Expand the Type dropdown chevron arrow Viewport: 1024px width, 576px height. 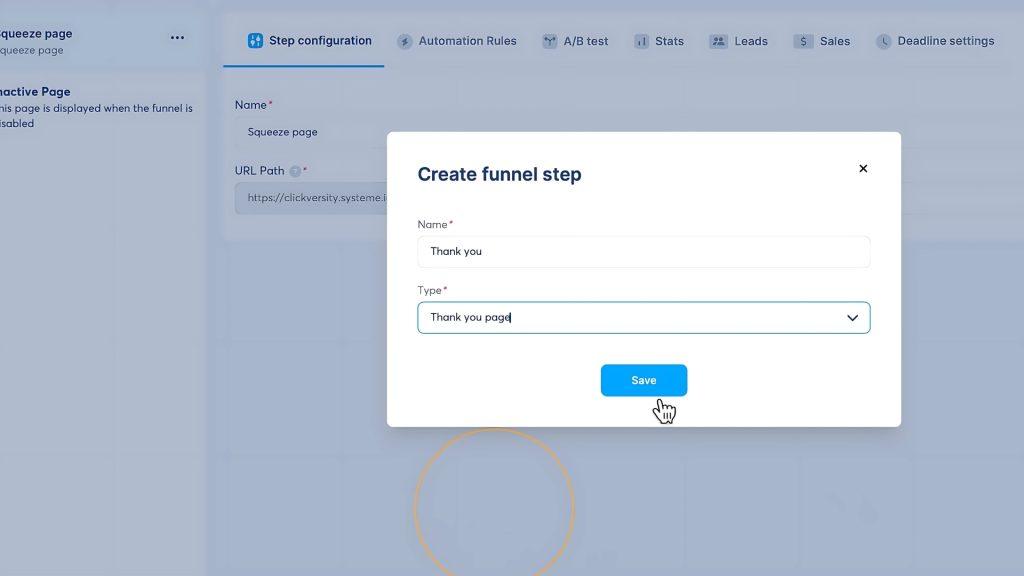point(852,317)
